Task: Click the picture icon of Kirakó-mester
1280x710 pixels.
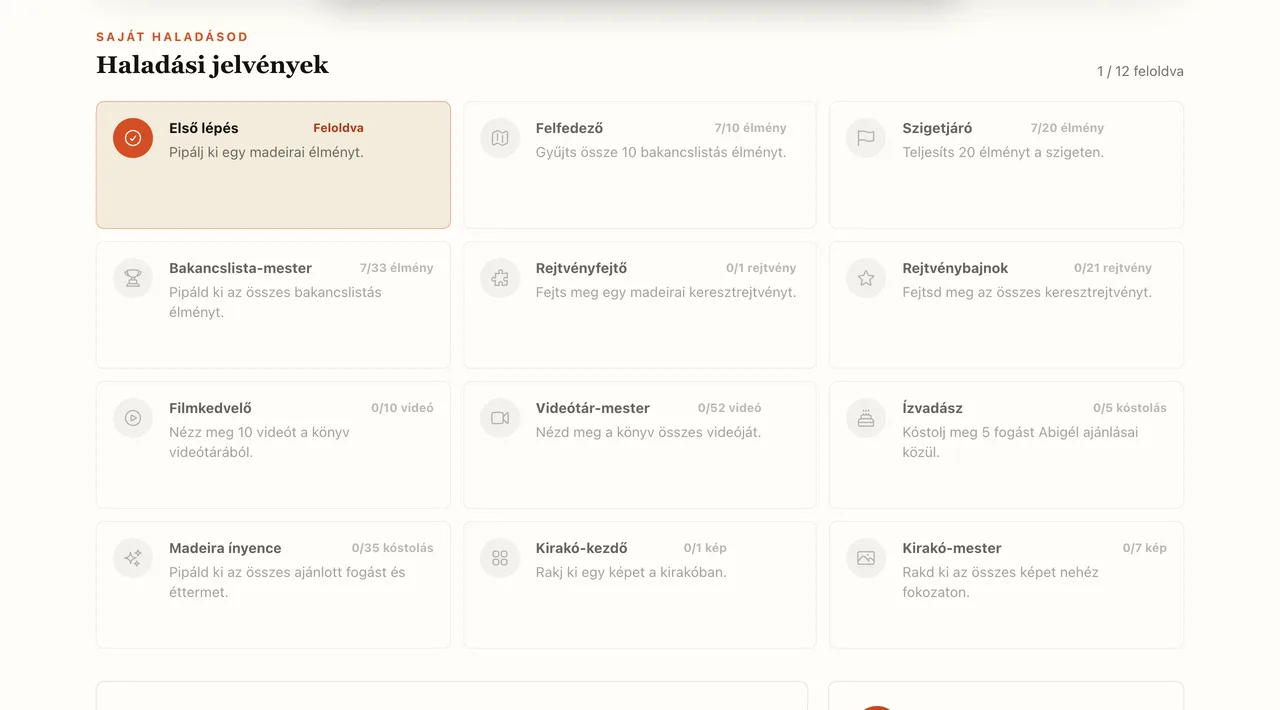Action: coord(866,558)
